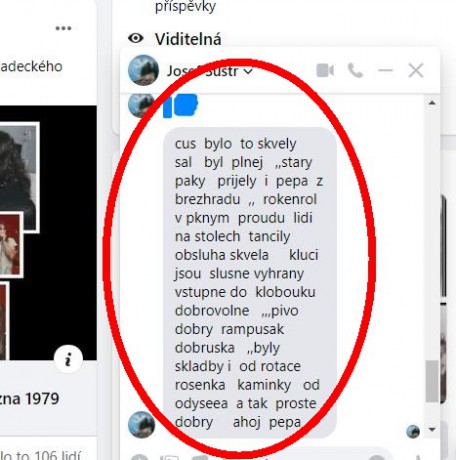Open the 'adeckého' link on the left

click(31, 66)
